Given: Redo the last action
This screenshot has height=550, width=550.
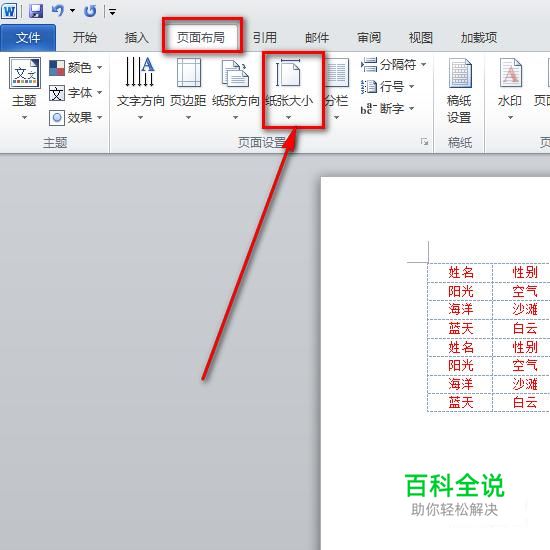Looking at the screenshot, I should coord(90,11).
